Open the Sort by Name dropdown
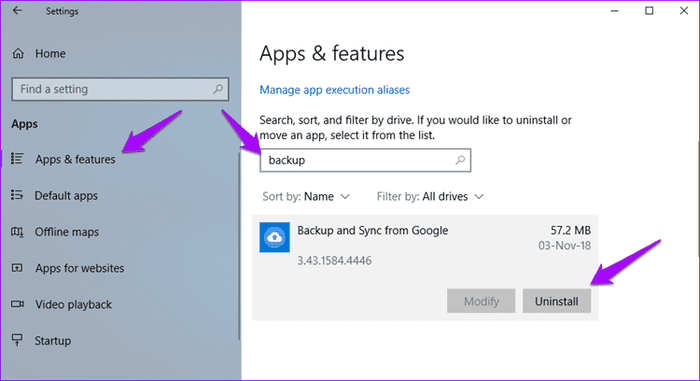 tap(306, 197)
